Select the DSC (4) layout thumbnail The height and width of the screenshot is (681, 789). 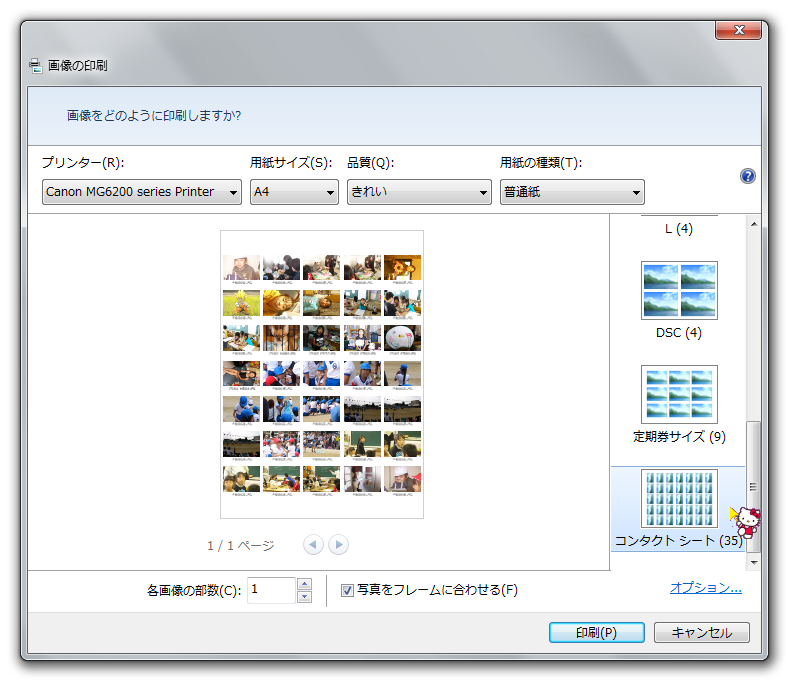[x=679, y=291]
